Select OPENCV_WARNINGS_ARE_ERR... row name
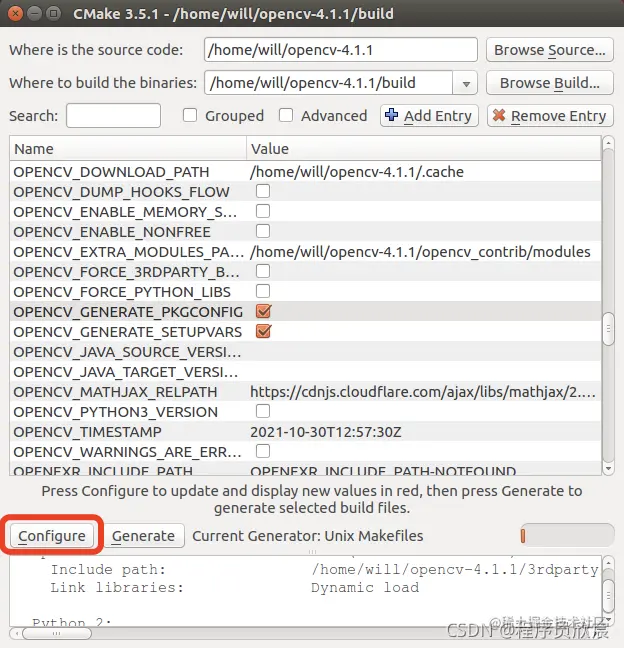 (127, 452)
